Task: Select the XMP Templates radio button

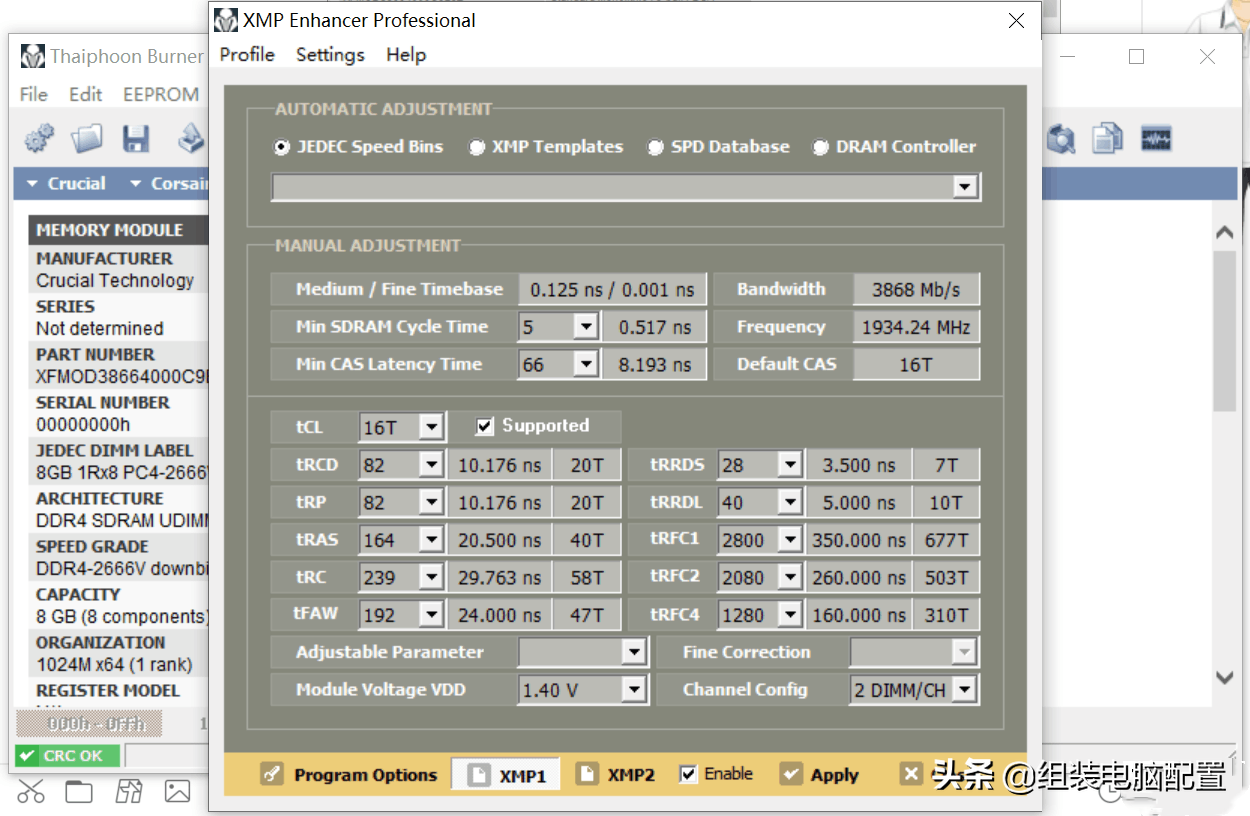Action: 478,147
